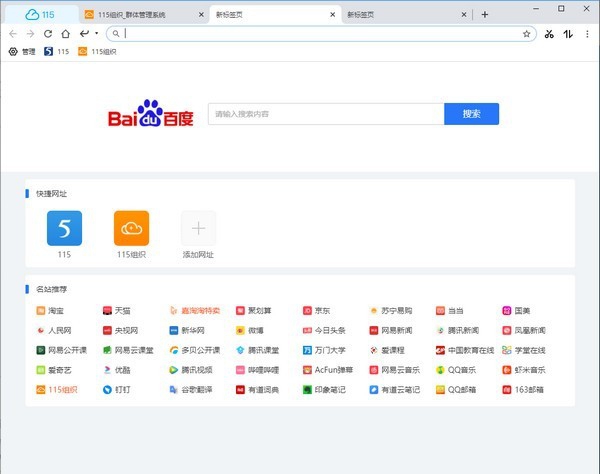
Task: Open the 苏宁易购 link
Action: tap(391, 311)
